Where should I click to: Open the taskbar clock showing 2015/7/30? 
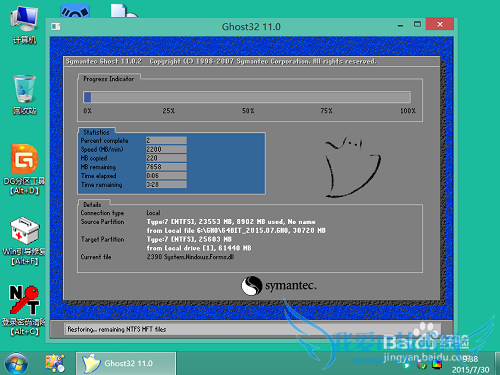pyautogui.click(x=470, y=364)
